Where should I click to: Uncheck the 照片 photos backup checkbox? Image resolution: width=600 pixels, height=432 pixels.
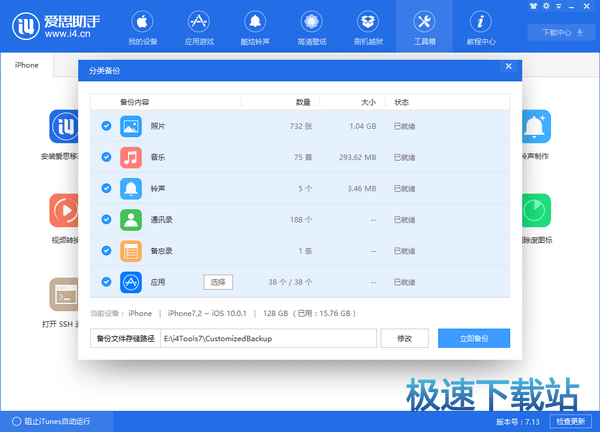(106, 126)
